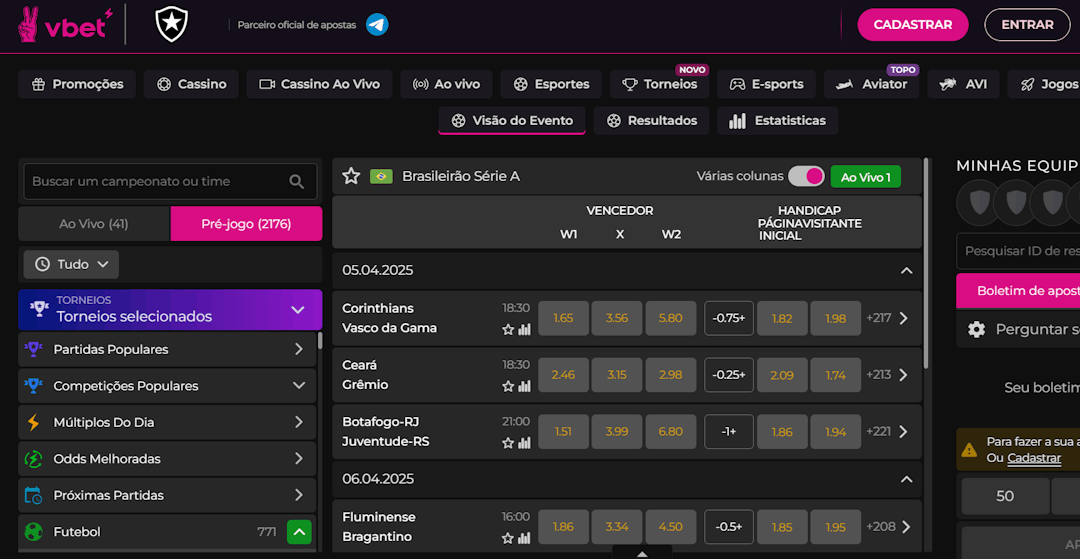Open the Aviator game menu
Viewport: 1080px width, 559px height.
[x=871, y=84]
